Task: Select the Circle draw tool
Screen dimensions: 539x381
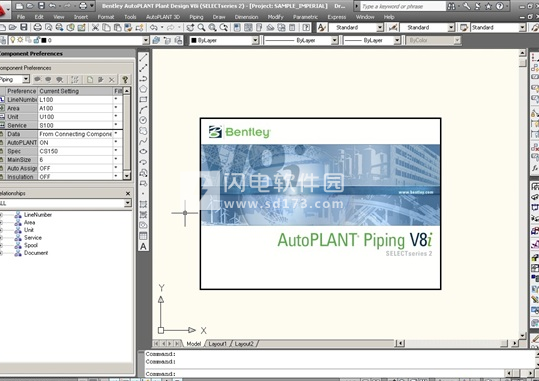Action: coord(143,120)
